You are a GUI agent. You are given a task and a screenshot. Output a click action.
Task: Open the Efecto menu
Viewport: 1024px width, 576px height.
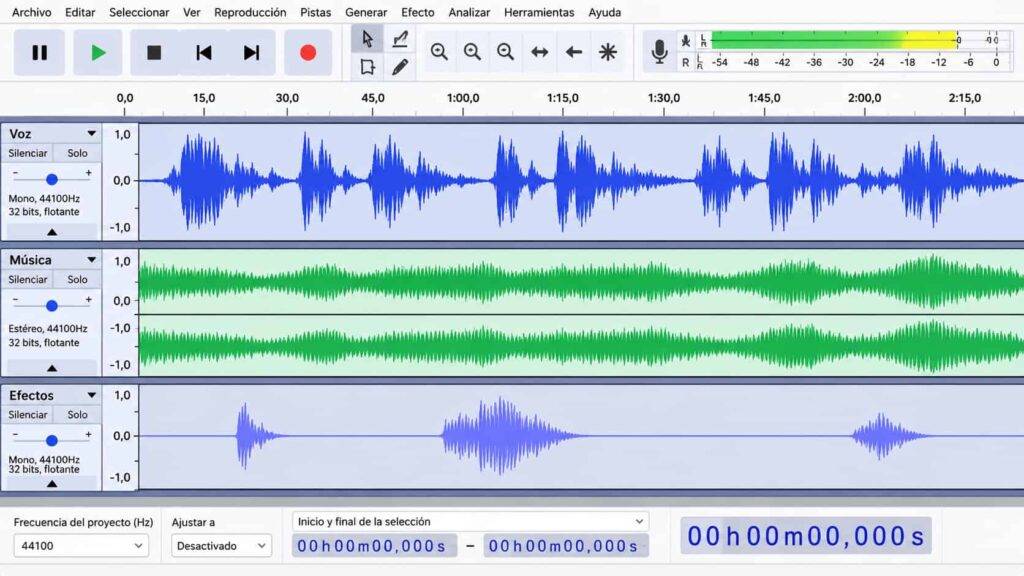417,12
